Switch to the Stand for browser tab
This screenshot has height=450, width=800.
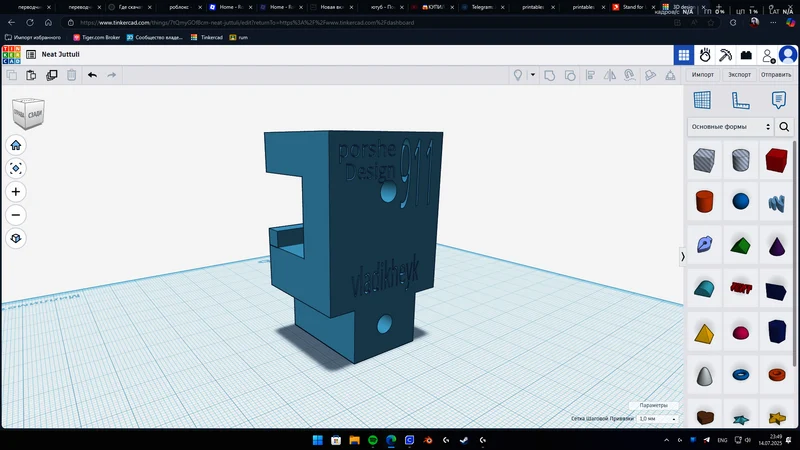633,7
